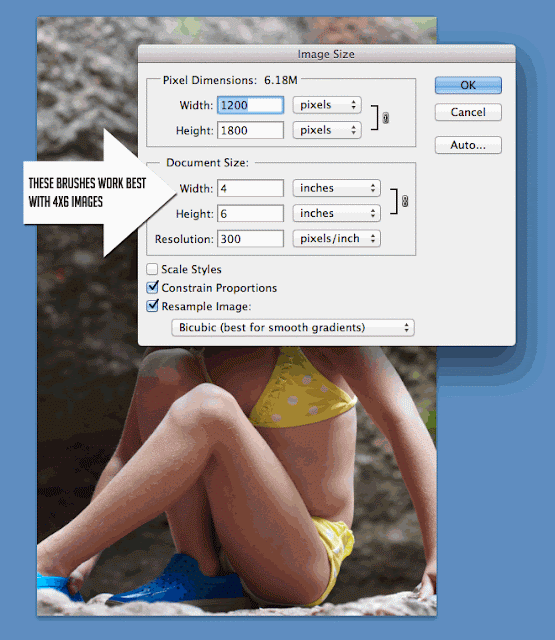Image resolution: width=555 pixels, height=640 pixels.
Task: Open the Auto... resolution dialog
Action: coord(468,145)
